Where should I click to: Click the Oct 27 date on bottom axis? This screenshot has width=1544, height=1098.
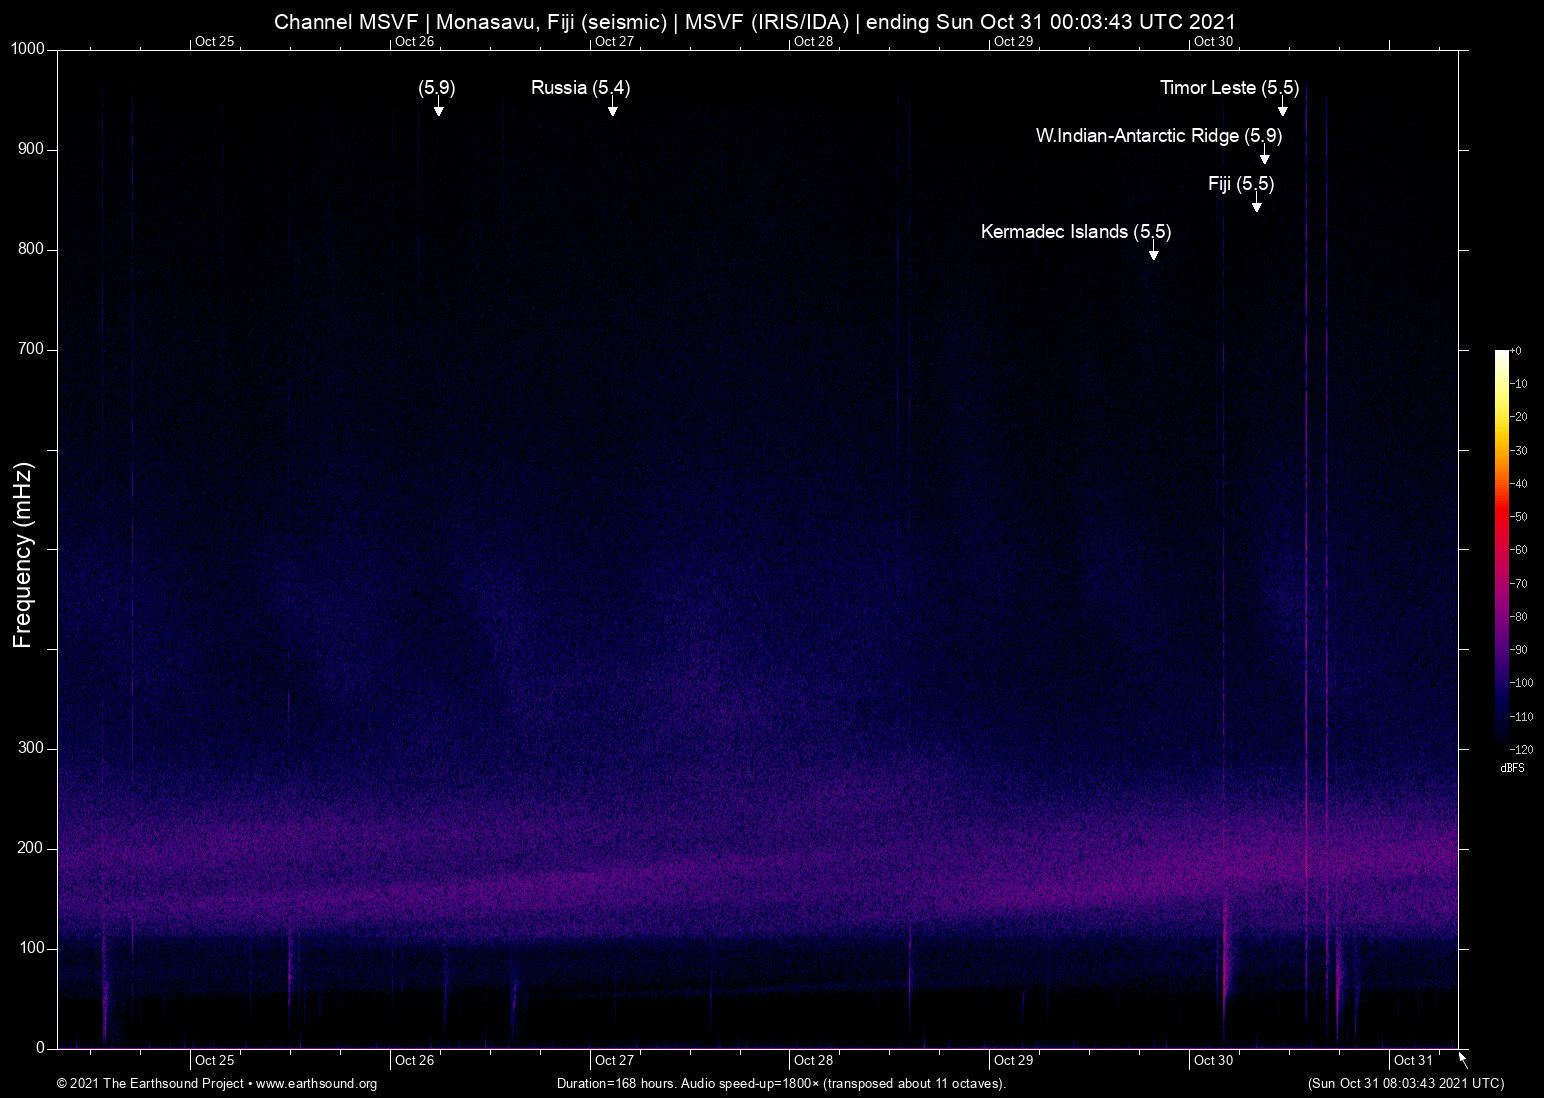point(614,1061)
